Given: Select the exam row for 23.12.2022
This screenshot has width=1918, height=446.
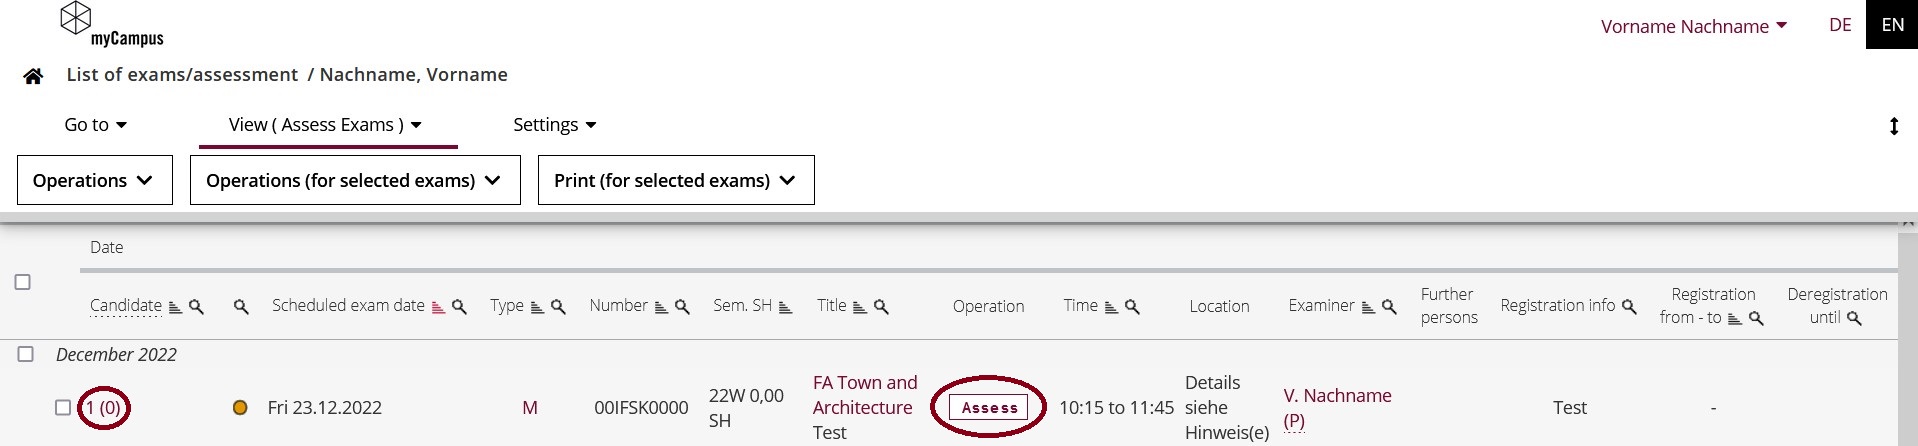Looking at the screenshot, I should click(x=63, y=408).
